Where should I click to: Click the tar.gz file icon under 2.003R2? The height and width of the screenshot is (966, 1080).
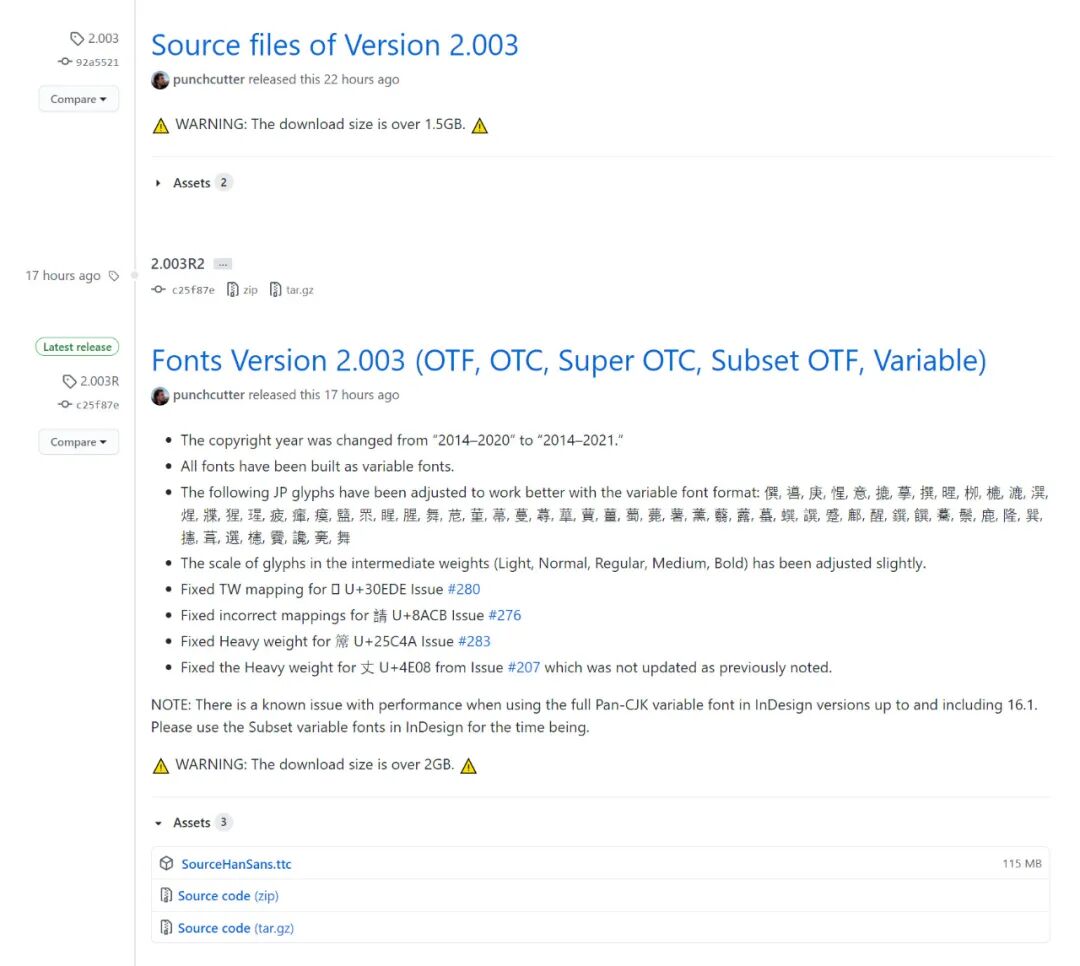click(276, 290)
